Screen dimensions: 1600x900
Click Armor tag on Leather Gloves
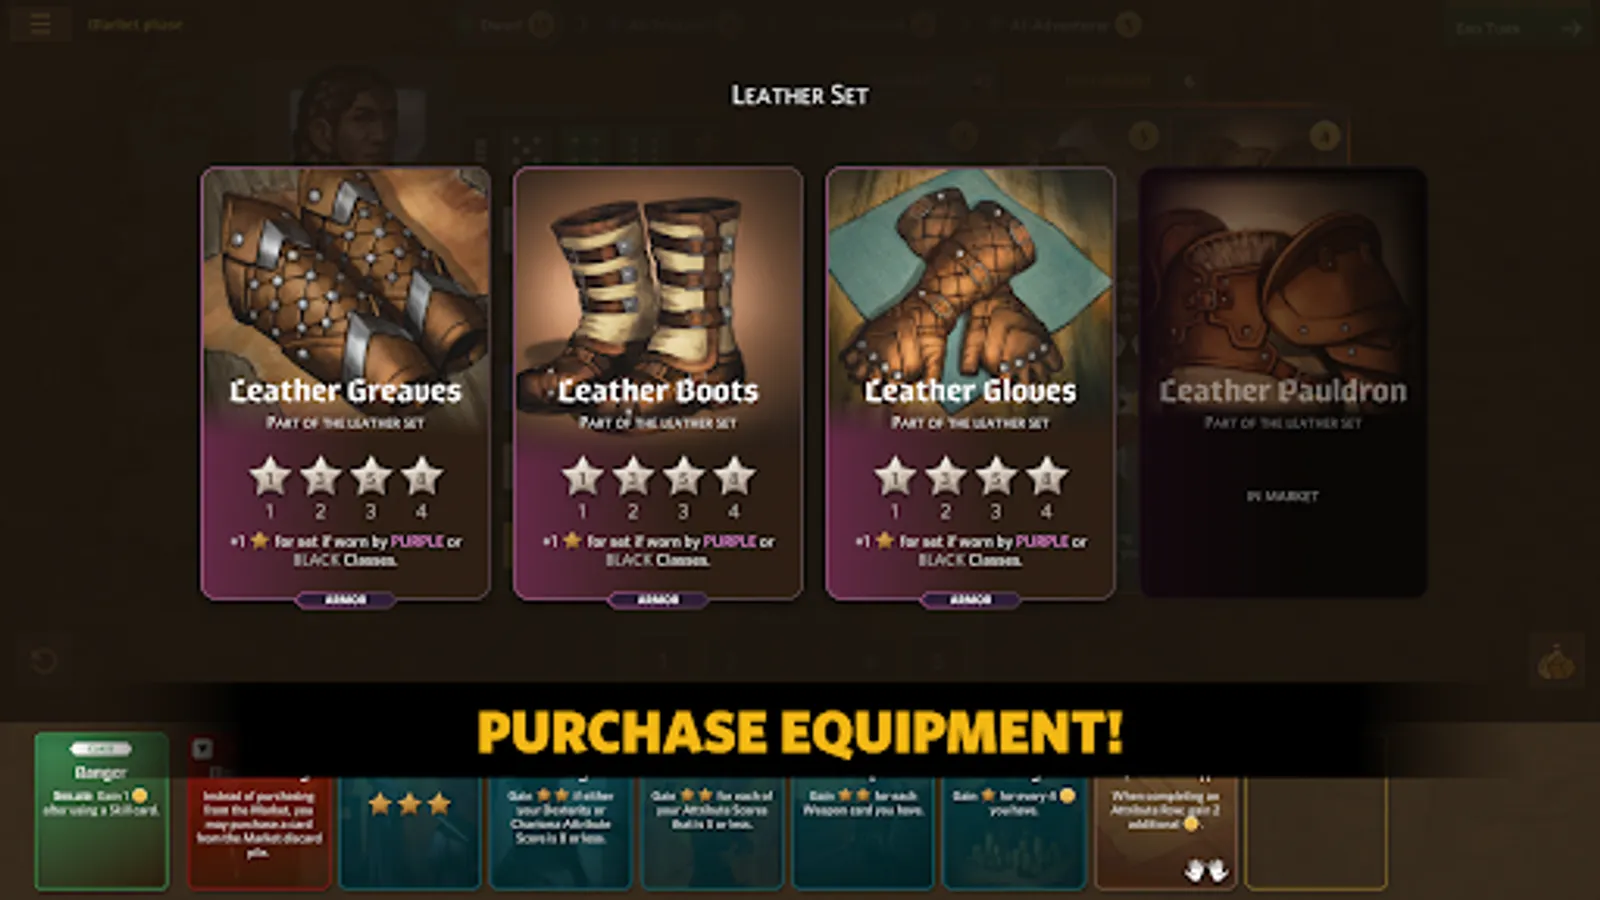(x=970, y=600)
